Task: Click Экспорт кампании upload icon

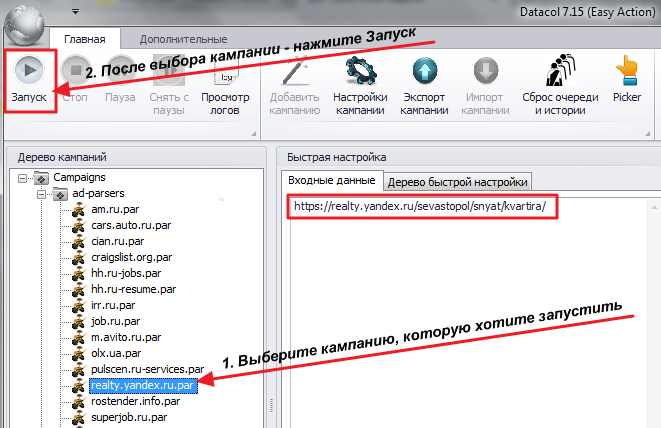Action: (x=425, y=70)
